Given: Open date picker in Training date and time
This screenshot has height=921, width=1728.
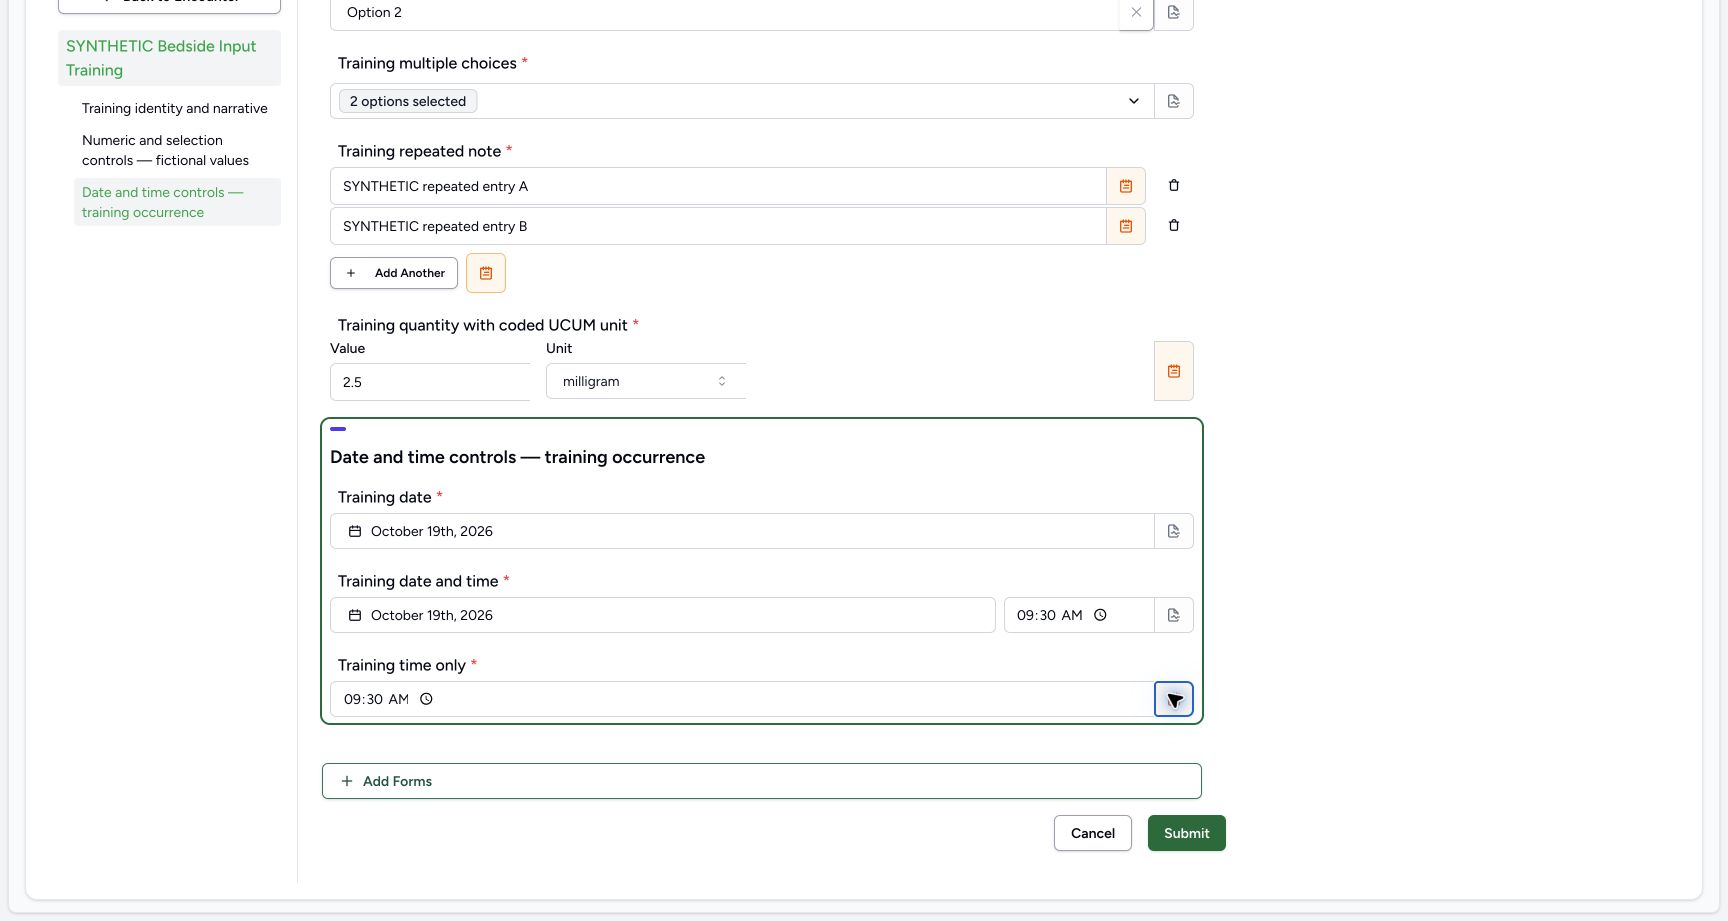Looking at the screenshot, I should point(663,615).
